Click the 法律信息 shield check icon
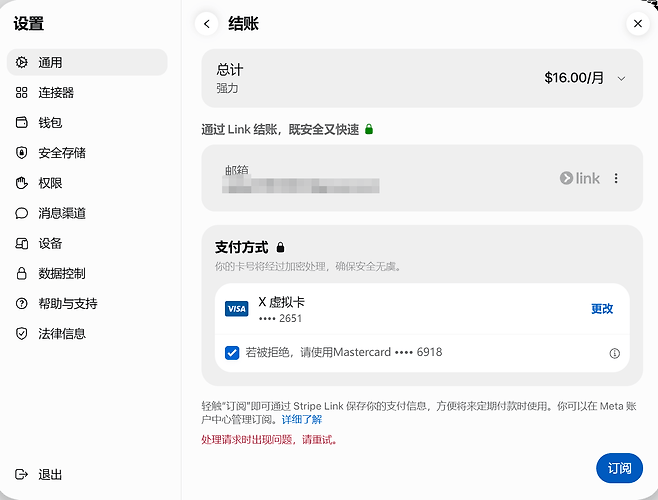This screenshot has width=658, height=500. [21, 334]
